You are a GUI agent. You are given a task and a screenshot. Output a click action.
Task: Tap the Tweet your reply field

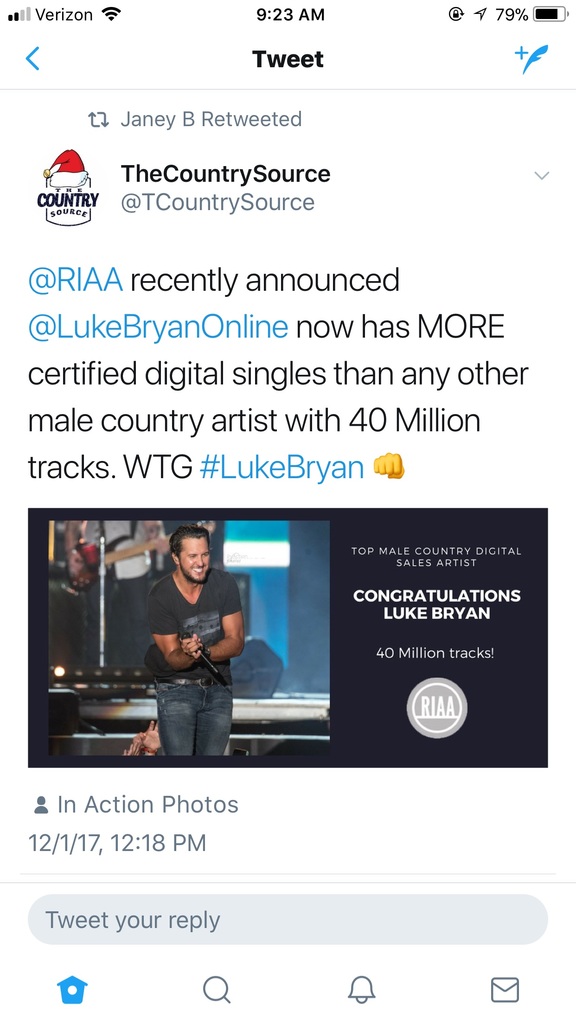tap(287, 920)
